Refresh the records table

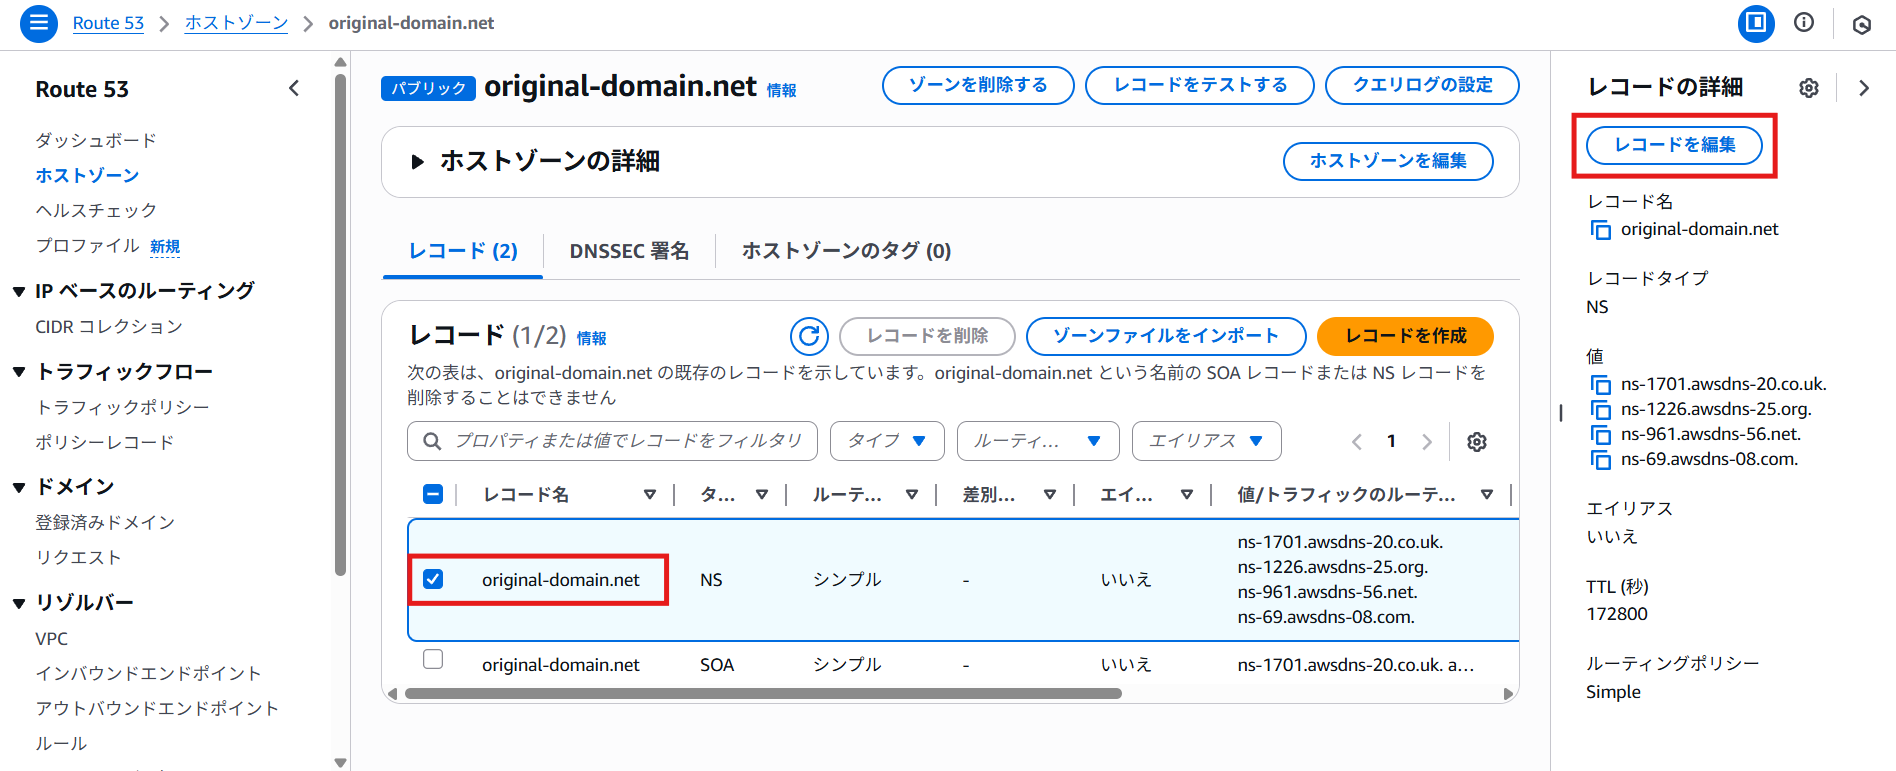click(809, 336)
